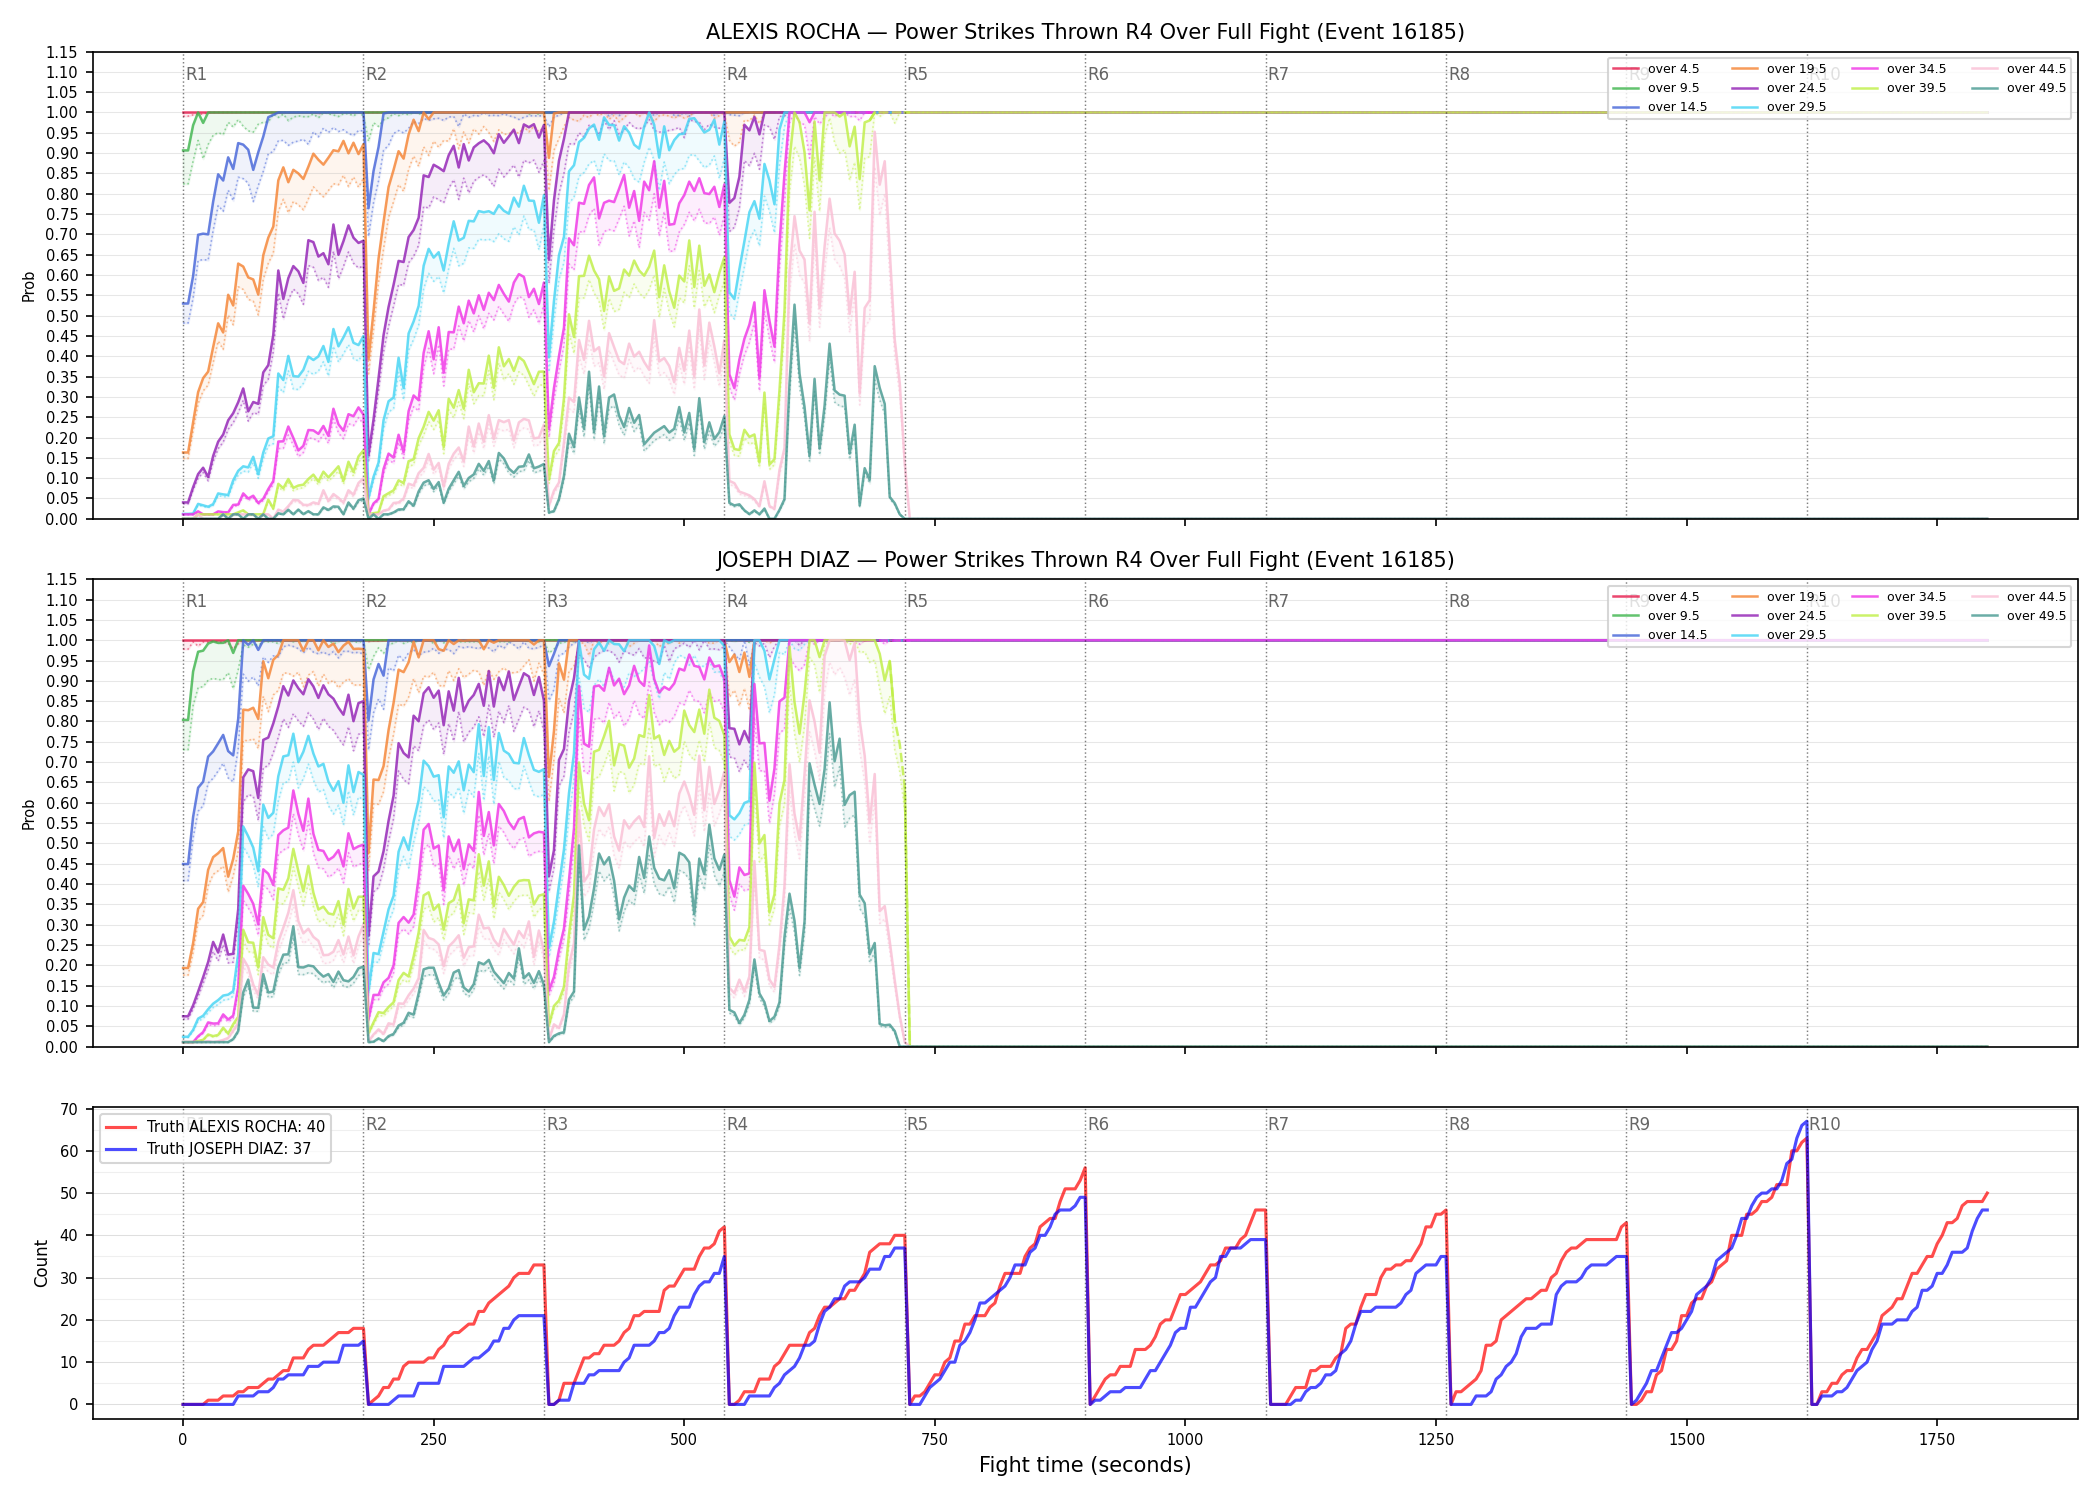
Task: Click R1 round marker in Rocha chart
Action: click(x=196, y=74)
